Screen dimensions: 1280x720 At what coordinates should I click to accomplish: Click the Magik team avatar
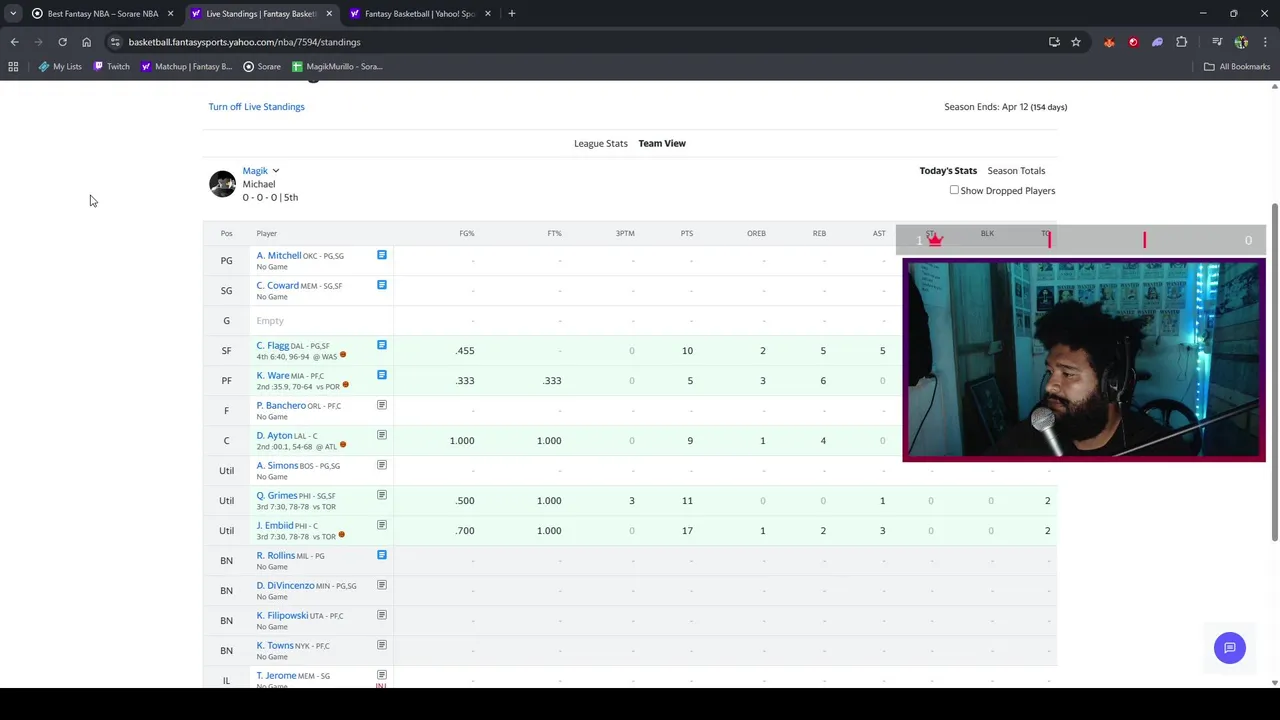click(222, 184)
